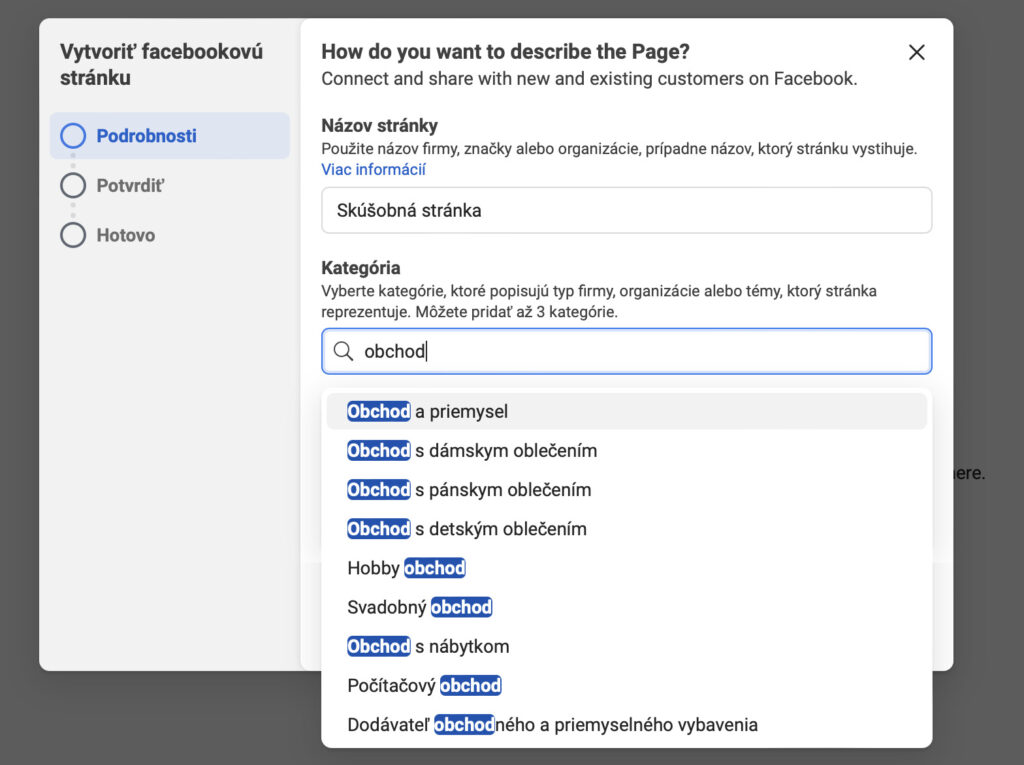Click the Kategória section label
The height and width of the screenshot is (765, 1024).
click(x=360, y=268)
